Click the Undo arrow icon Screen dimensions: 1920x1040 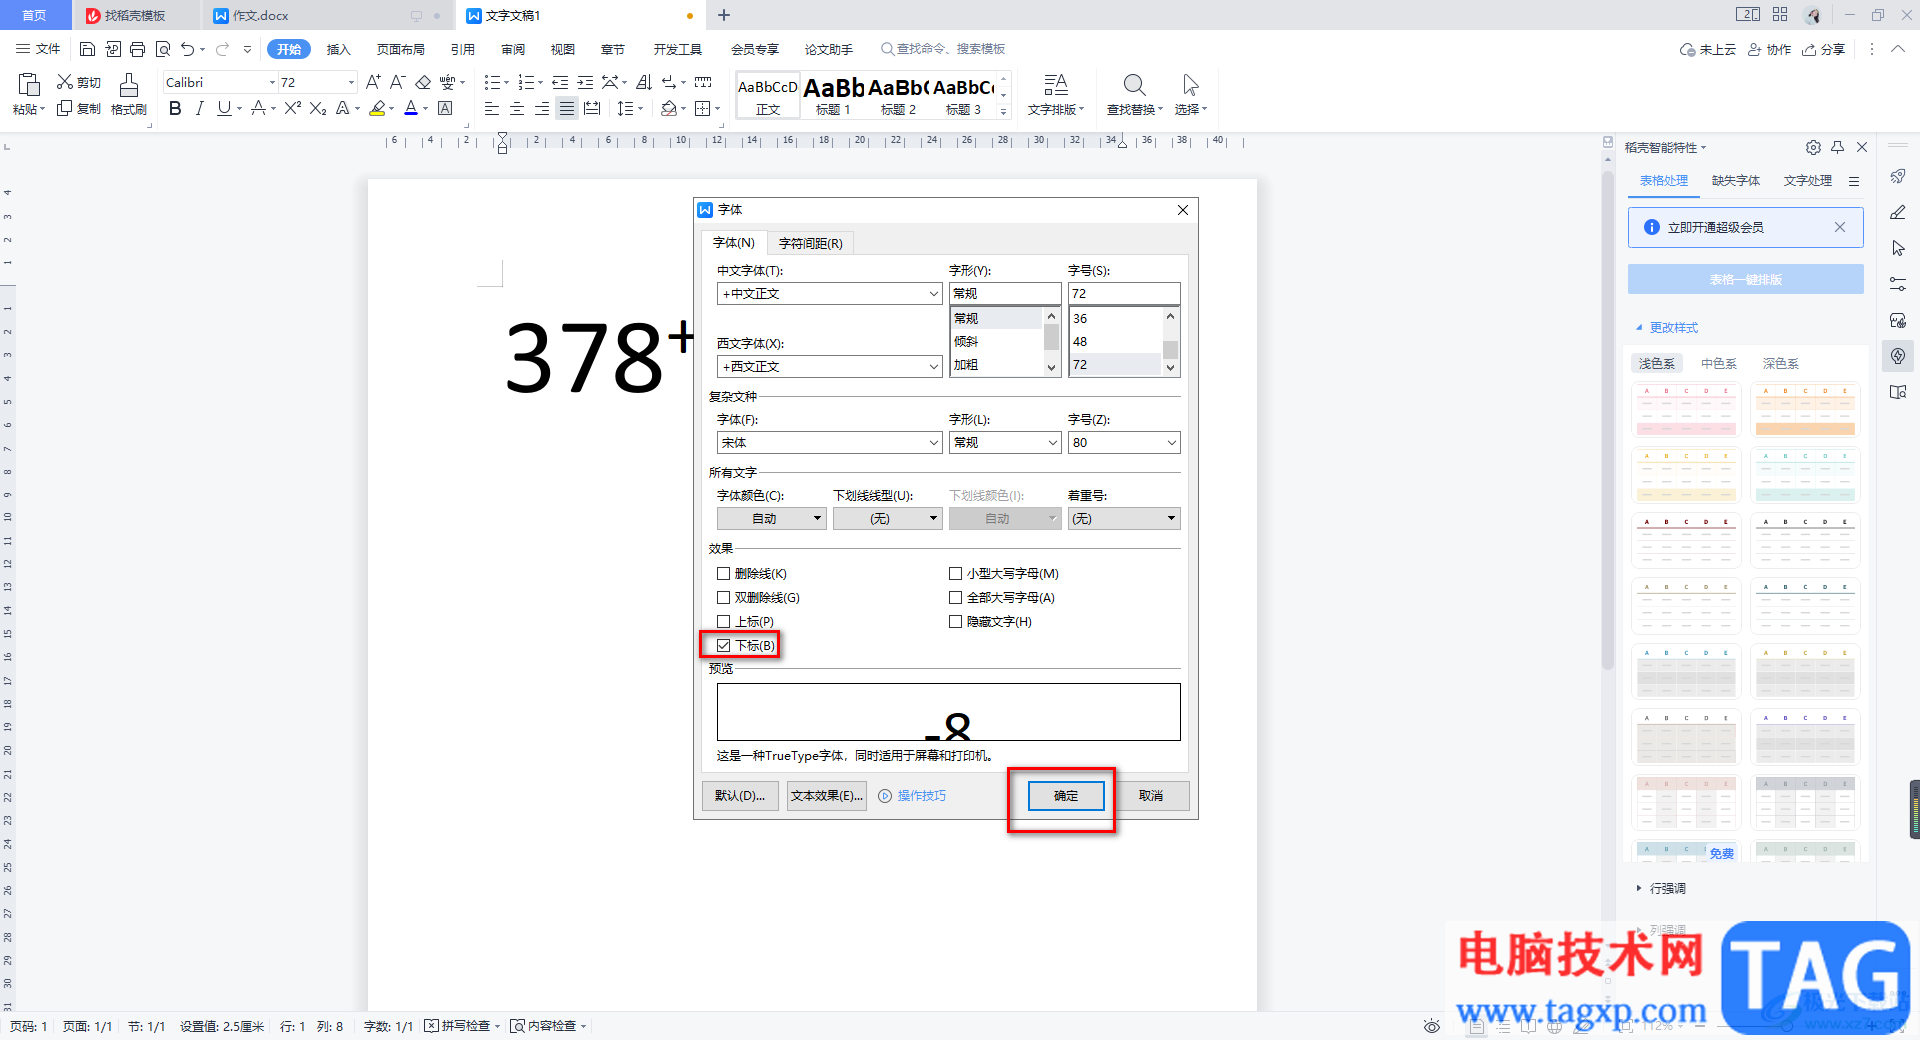pos(188,49)
